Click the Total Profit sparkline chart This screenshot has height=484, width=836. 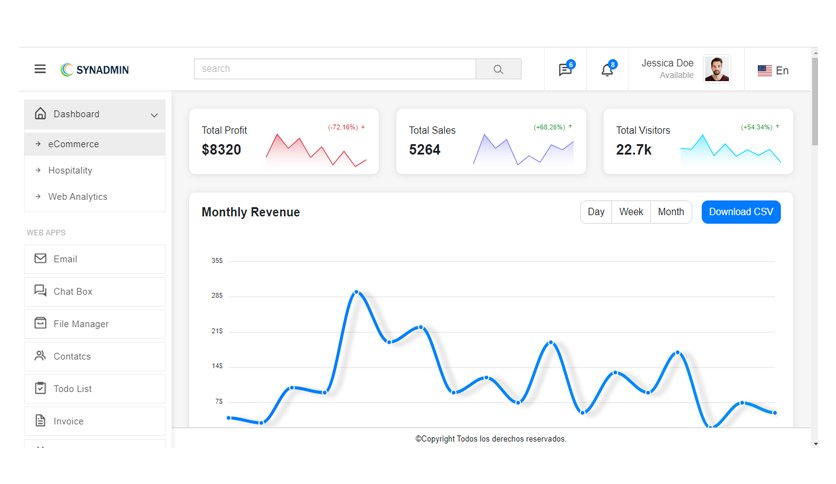(316, 150)
